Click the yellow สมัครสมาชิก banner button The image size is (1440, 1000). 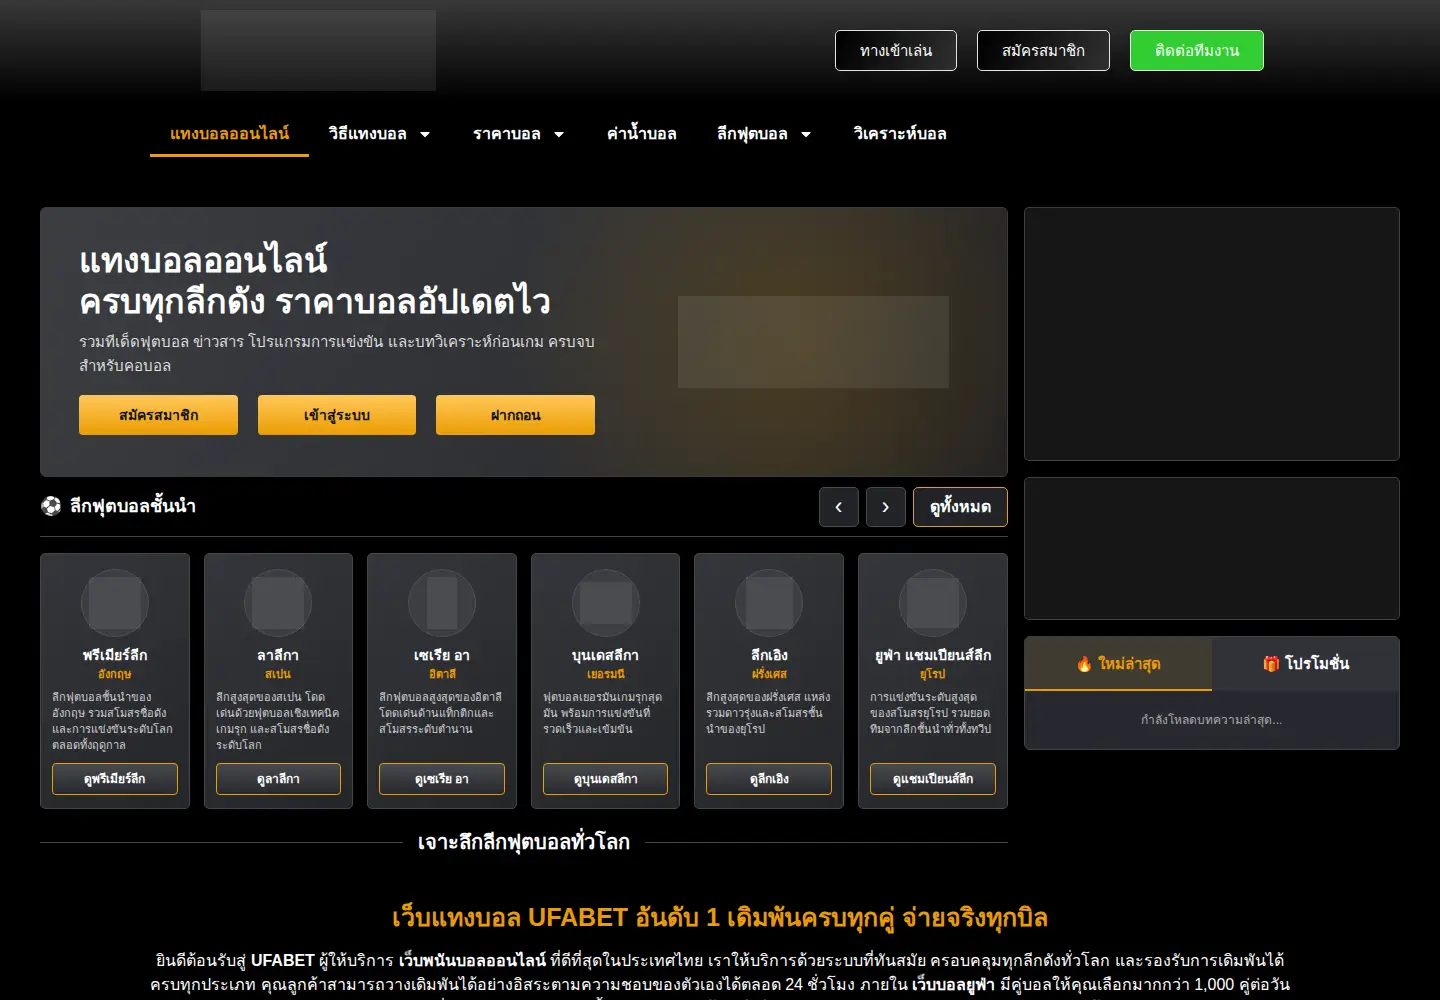[x=158, y=415]
